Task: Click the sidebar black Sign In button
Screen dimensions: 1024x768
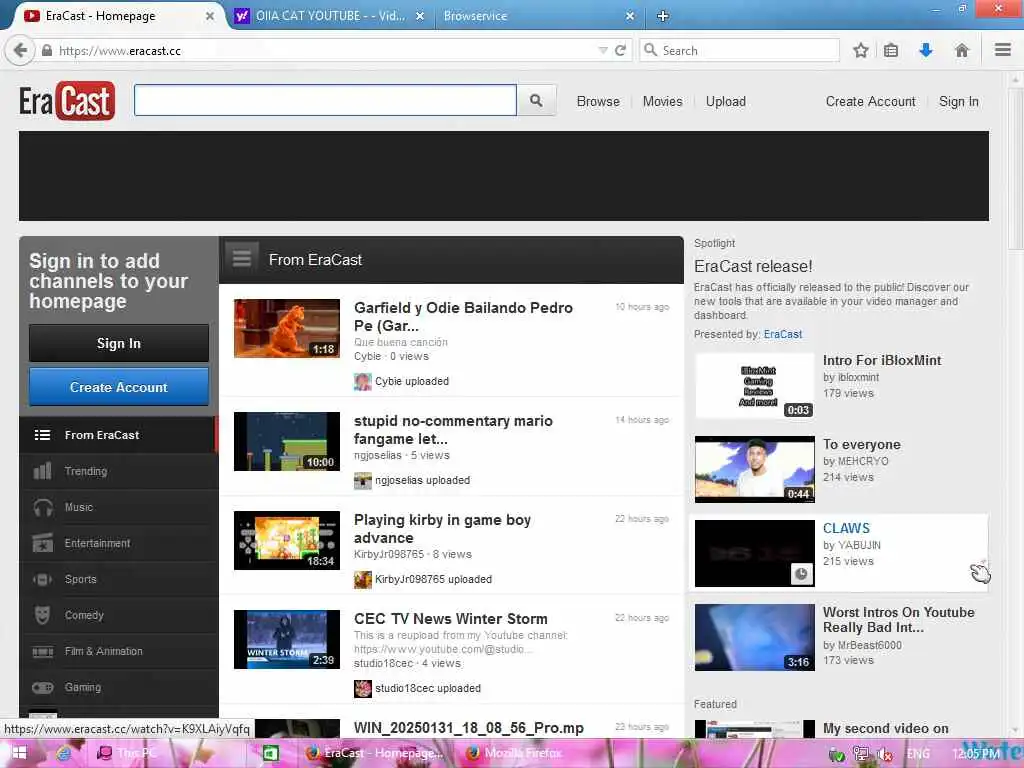Action: click(119, 343)
